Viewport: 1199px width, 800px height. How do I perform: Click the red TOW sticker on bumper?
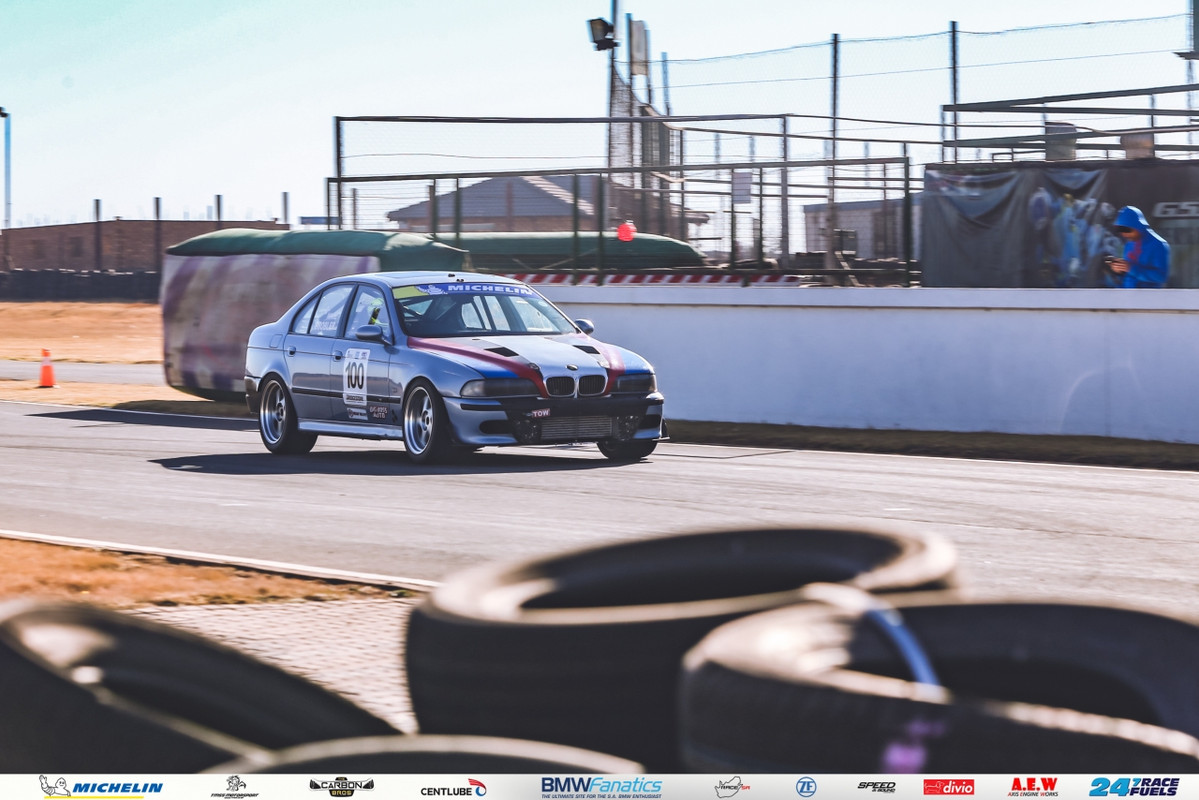pos(540,413)
